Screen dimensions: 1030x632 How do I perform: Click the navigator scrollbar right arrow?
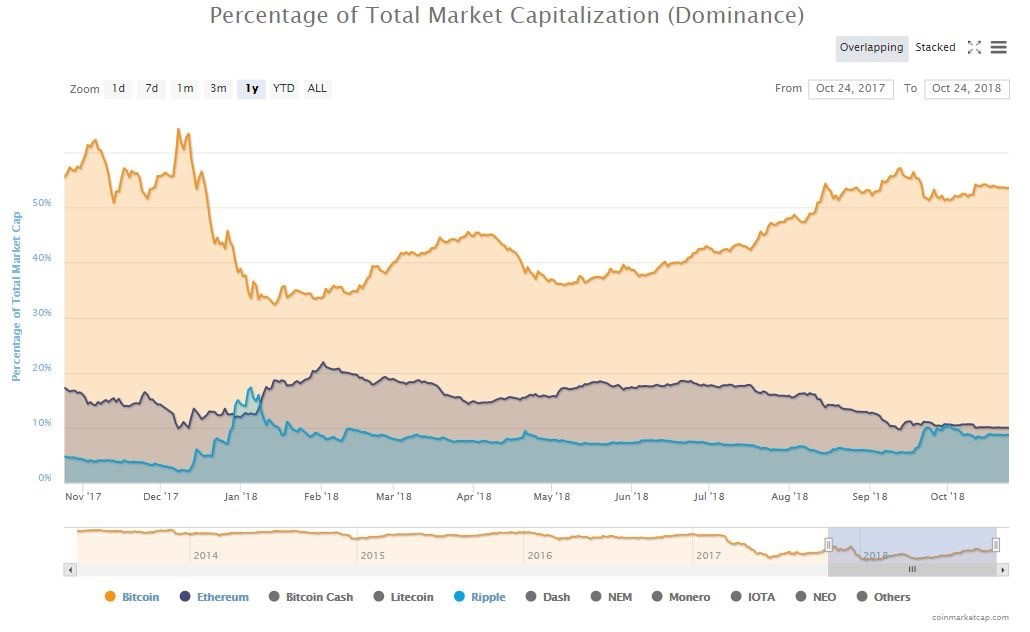(x=1002, y=570)
